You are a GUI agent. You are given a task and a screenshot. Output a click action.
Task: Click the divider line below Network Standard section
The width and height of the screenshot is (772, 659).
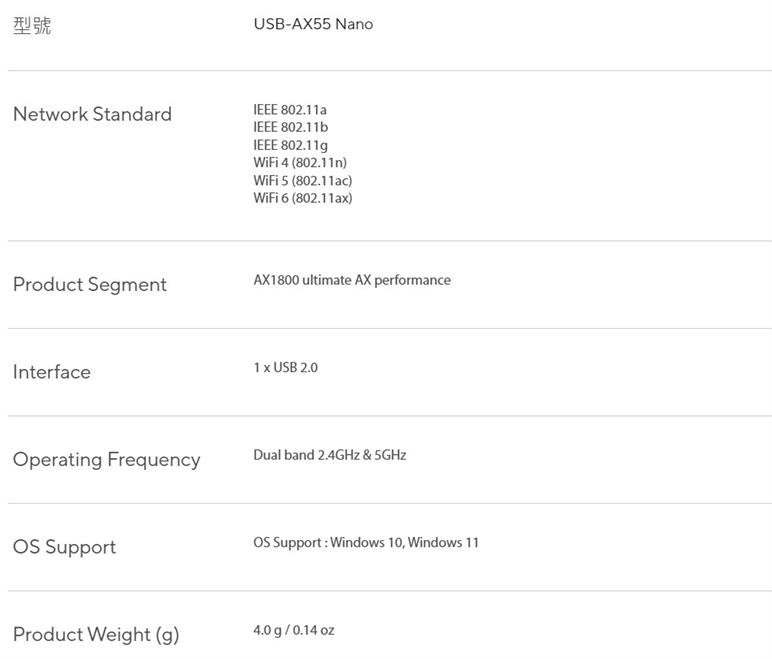coord(390,241)
